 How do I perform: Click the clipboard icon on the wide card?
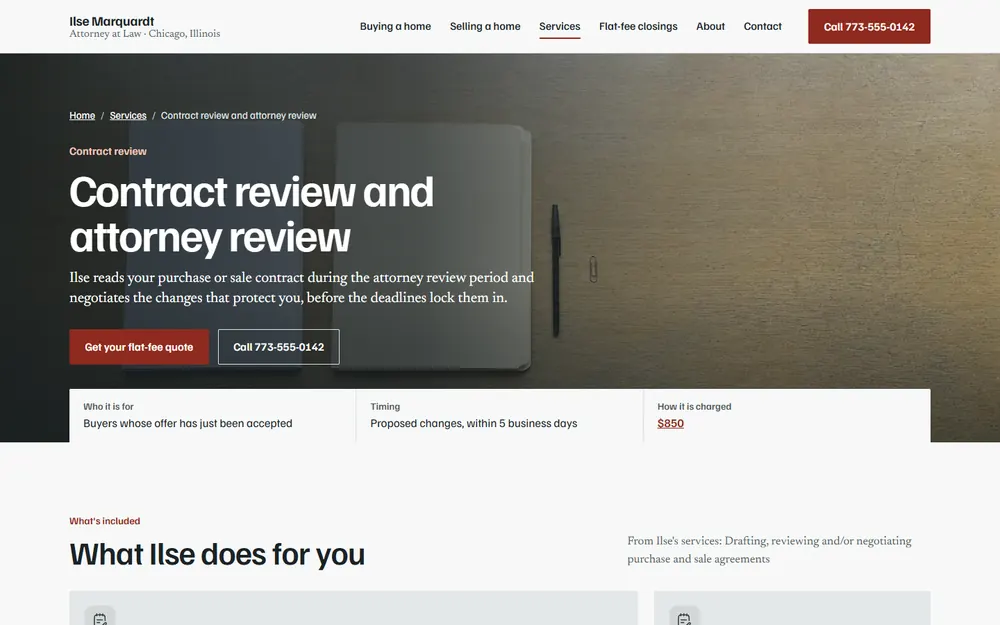pos(100,617)
